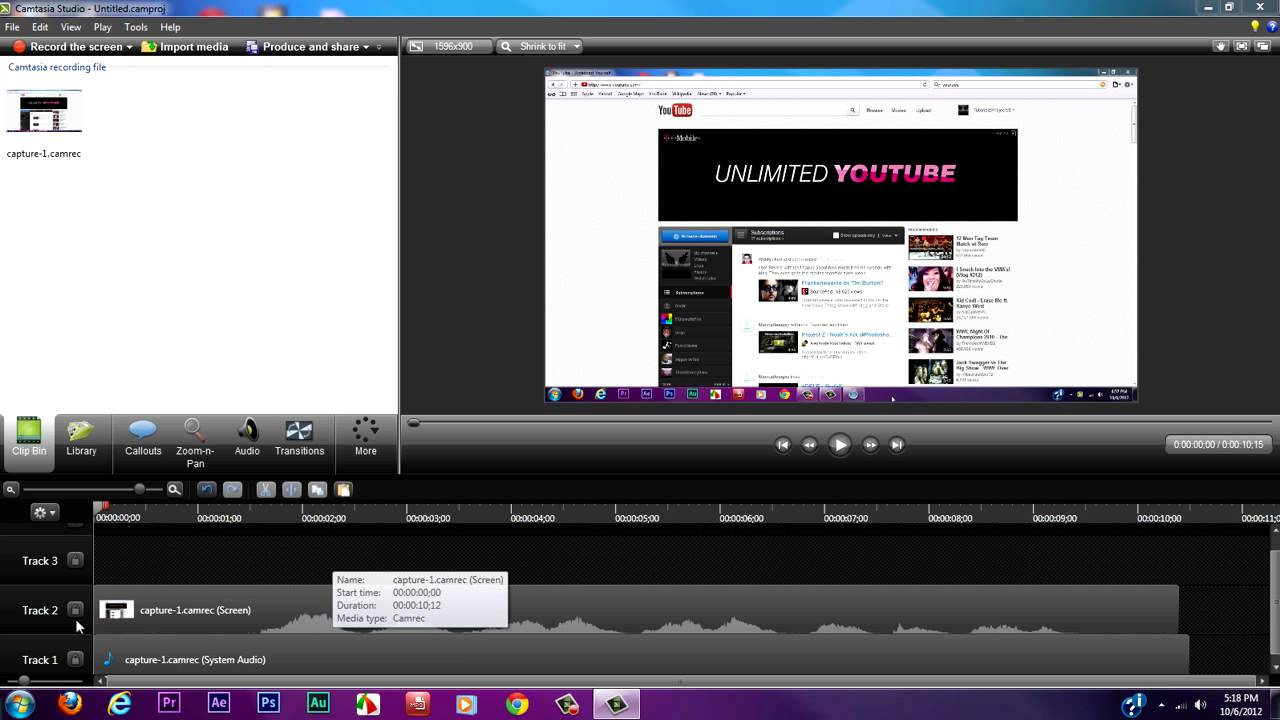
Task: Select capture-1.camrec (System Audio) clip on Track 1
Action: [642, 660]
